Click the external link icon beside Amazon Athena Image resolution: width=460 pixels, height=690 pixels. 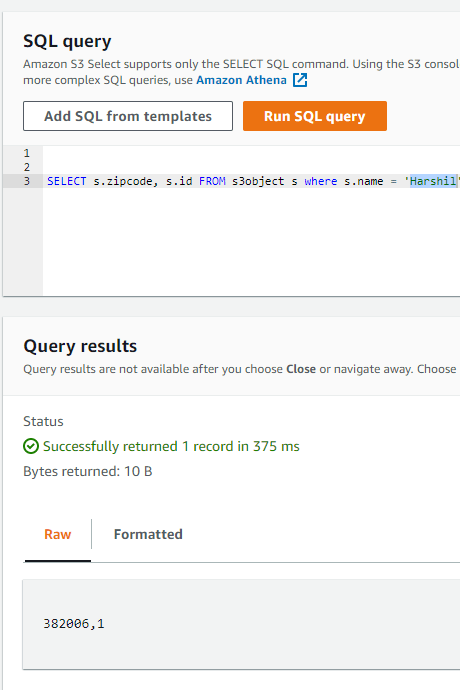pos(300,80)
